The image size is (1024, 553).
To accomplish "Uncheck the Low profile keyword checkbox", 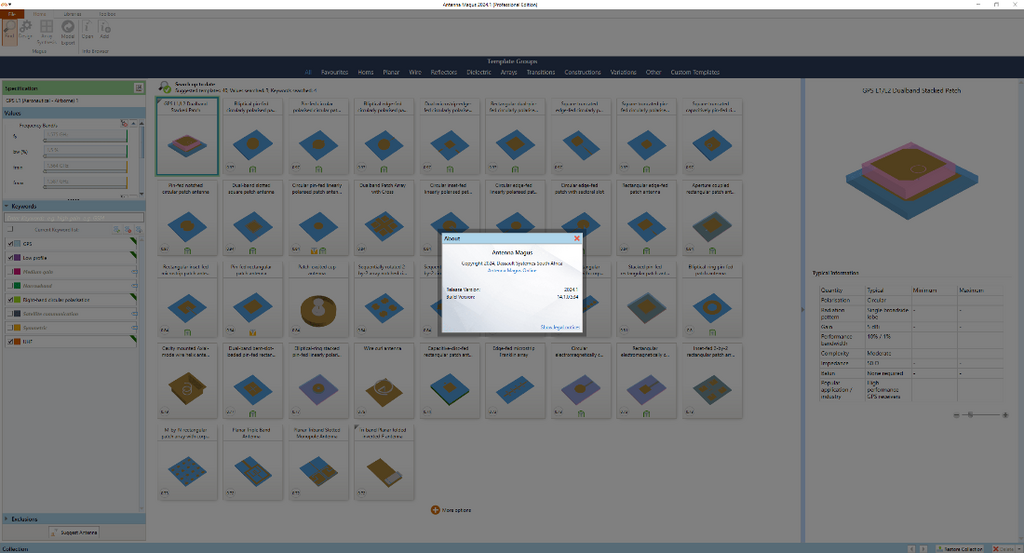I will tap(10, 258).
